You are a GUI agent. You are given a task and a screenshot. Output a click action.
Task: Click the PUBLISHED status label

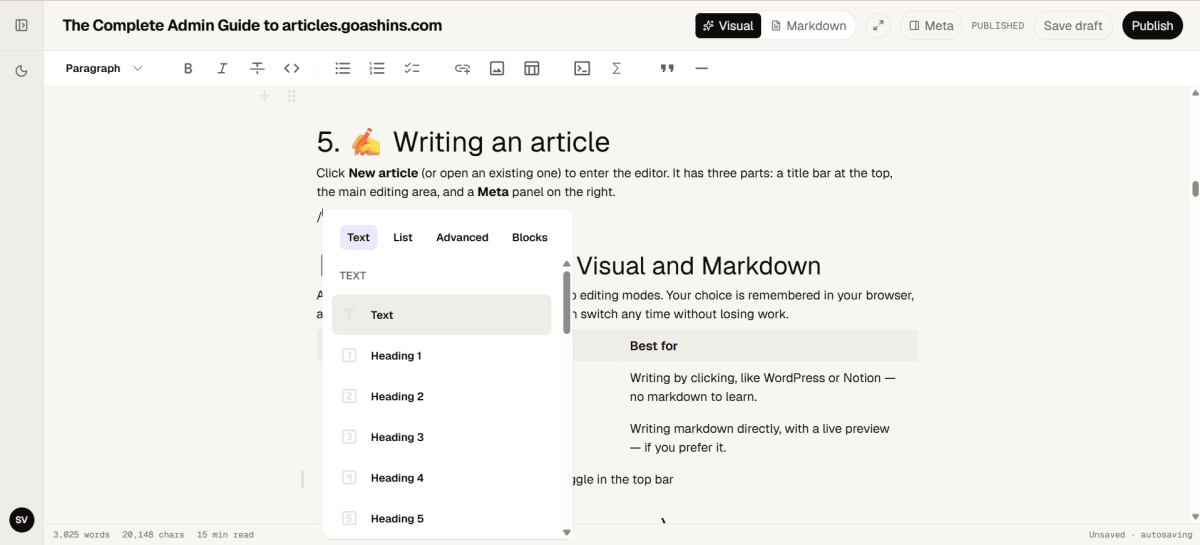click(x=997, y=26)
